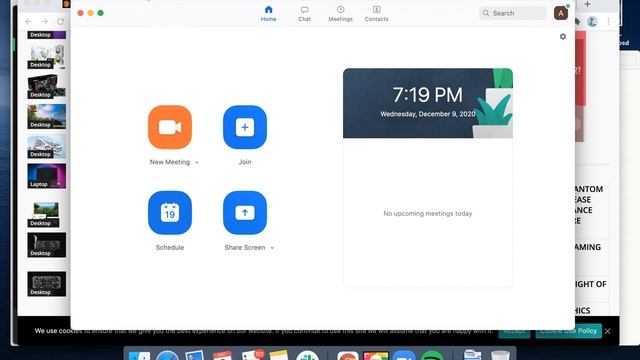
Task: Switch to the Home tab
Action: click(269, 13)
